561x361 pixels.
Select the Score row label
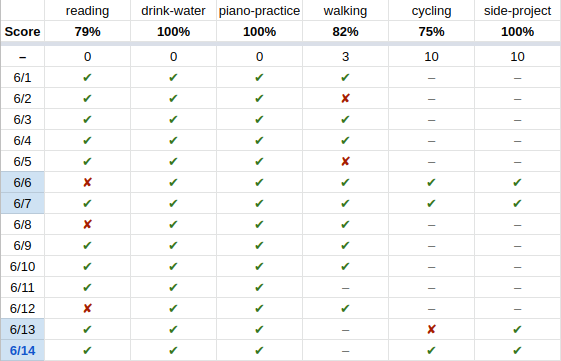pos(23,31)
